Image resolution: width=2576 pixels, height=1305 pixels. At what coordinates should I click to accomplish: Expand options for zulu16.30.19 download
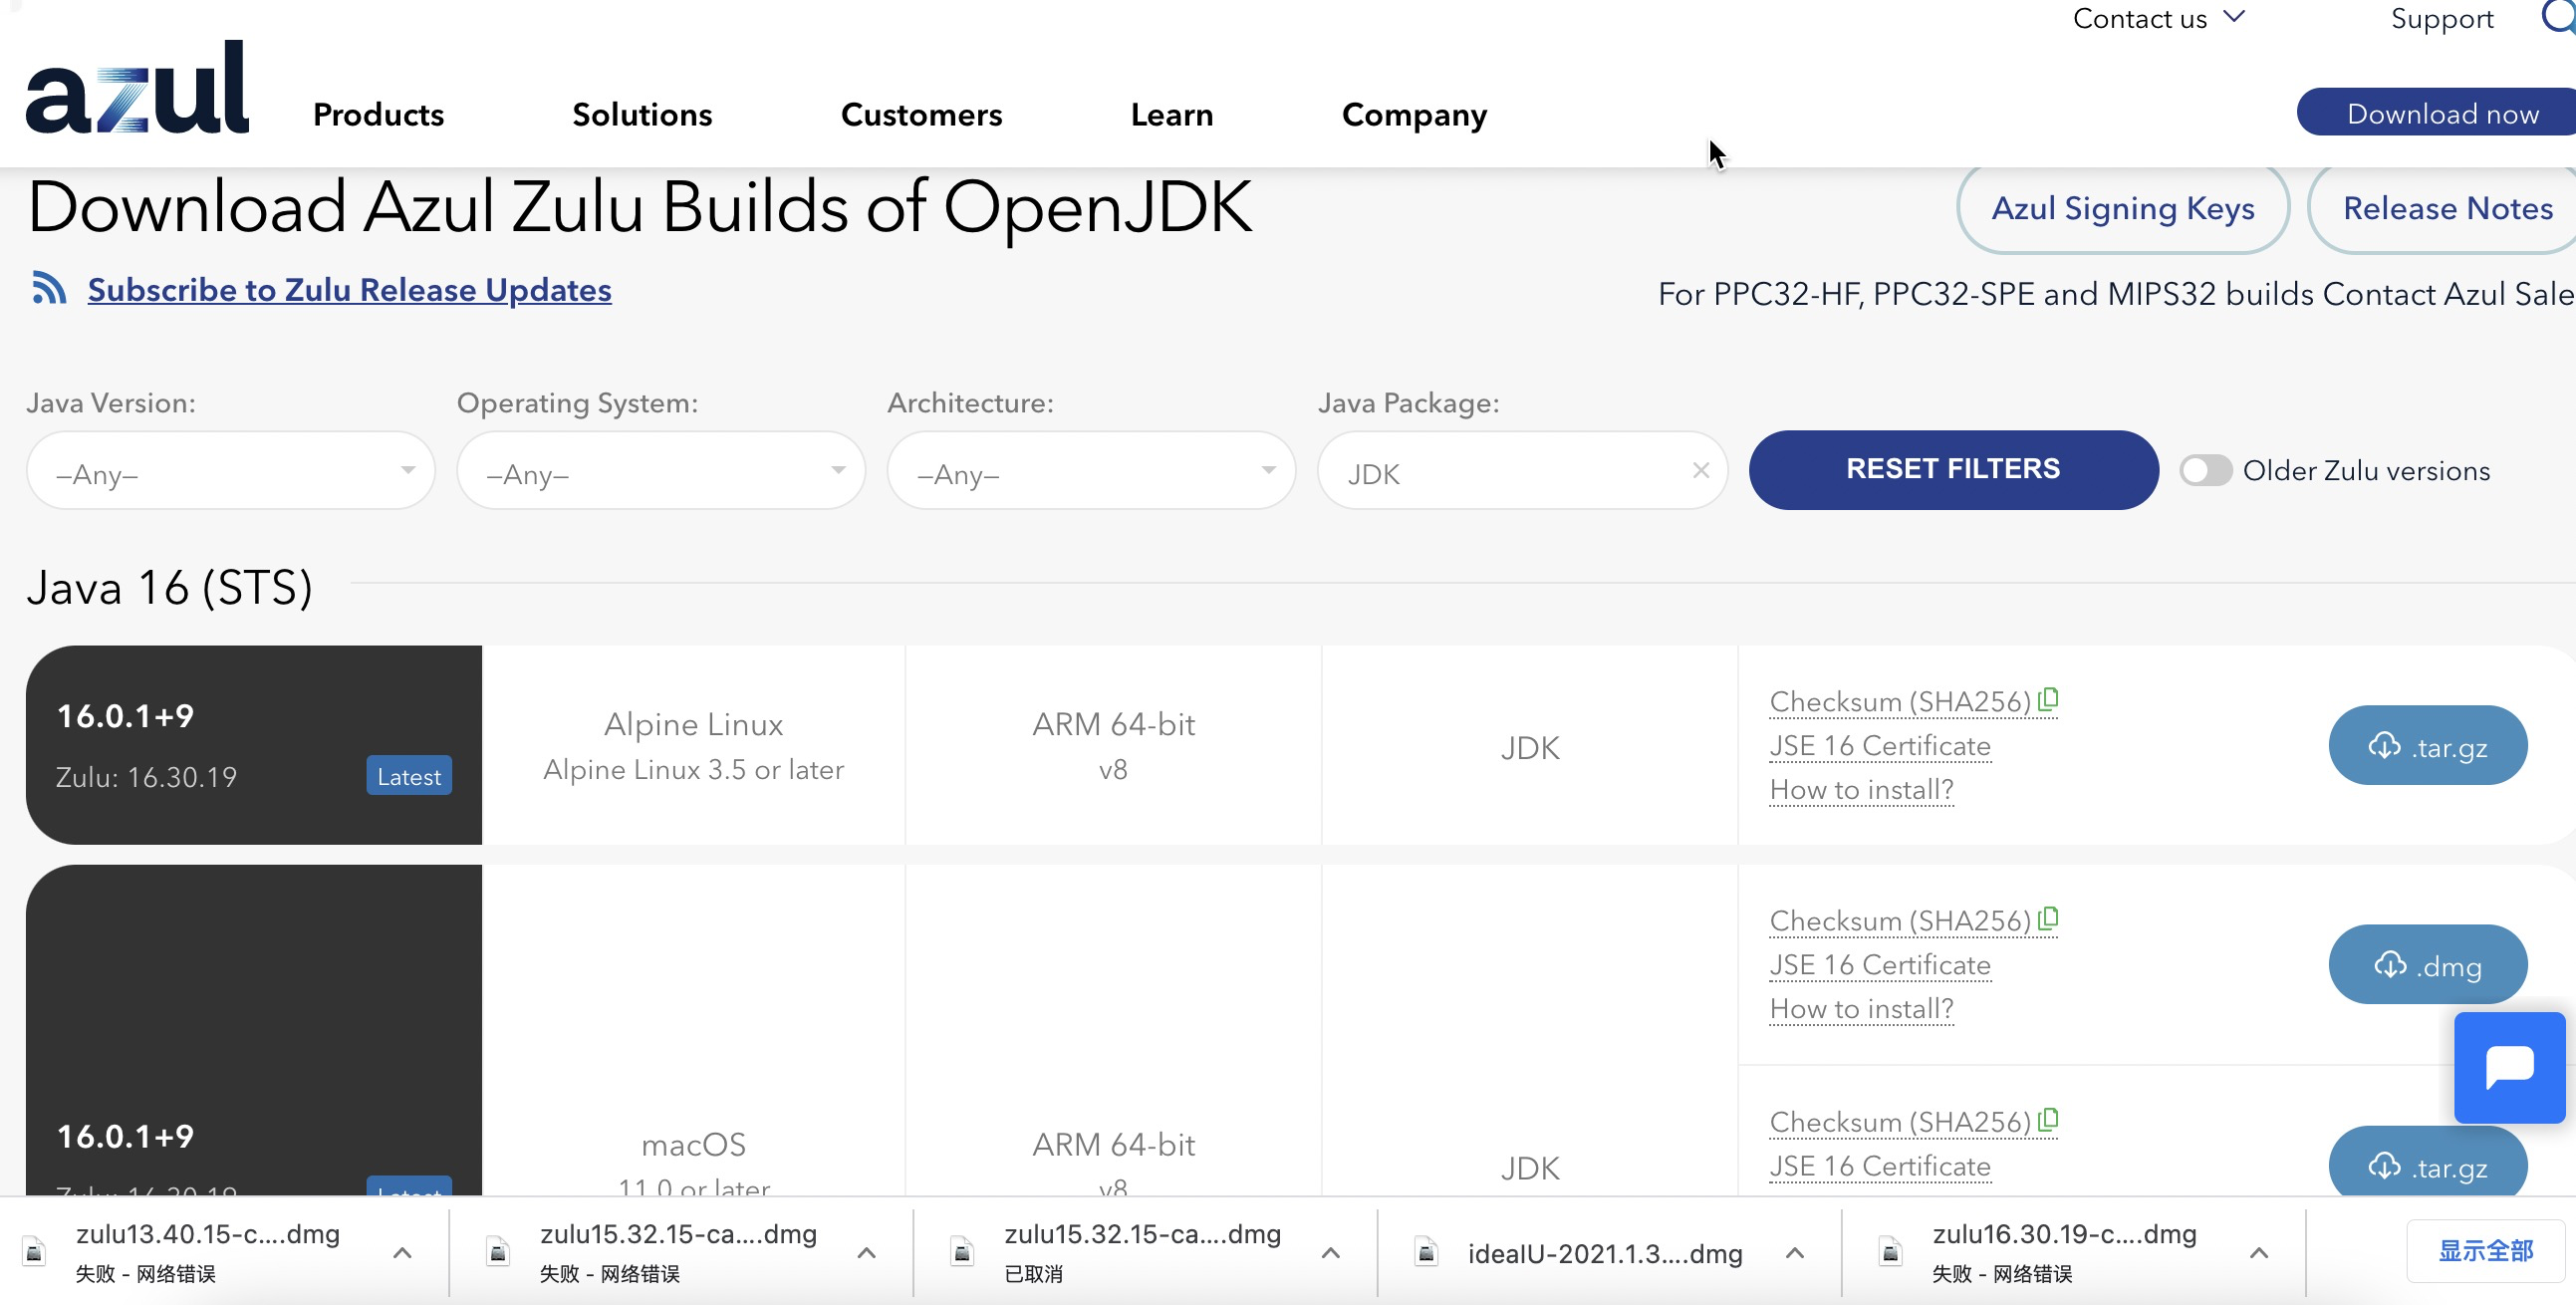click(x=2259, y=1252)
